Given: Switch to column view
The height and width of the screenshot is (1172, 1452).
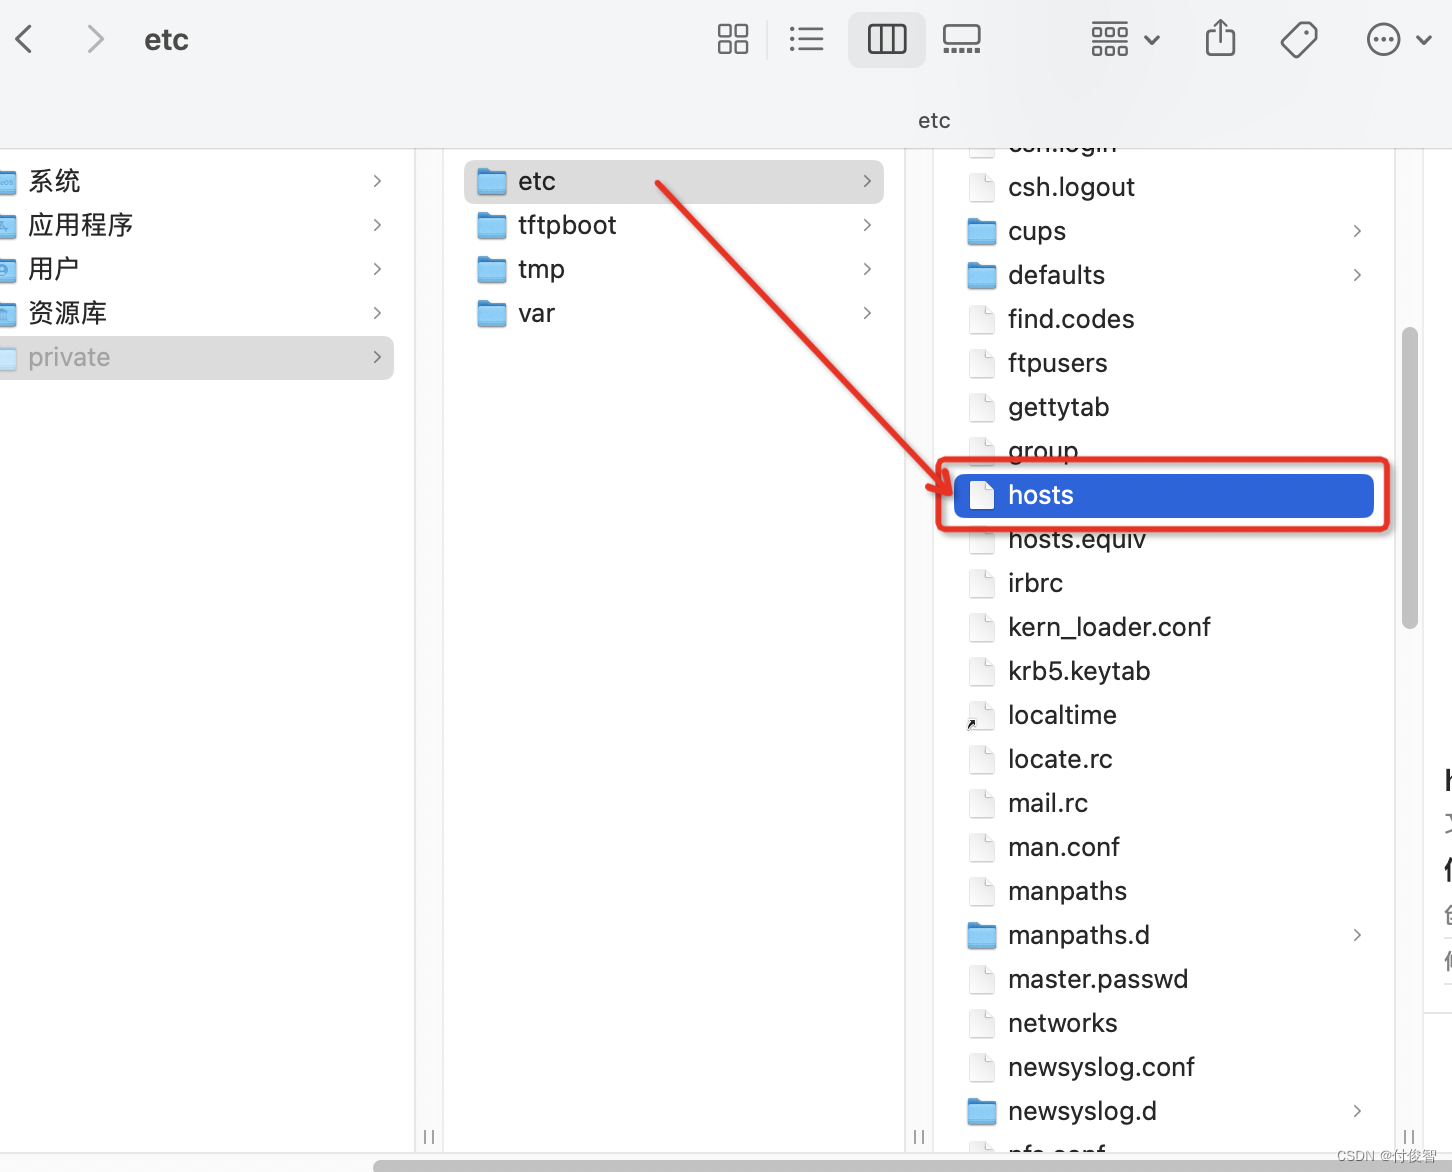Looking at the screenshot, I should 887,39.
